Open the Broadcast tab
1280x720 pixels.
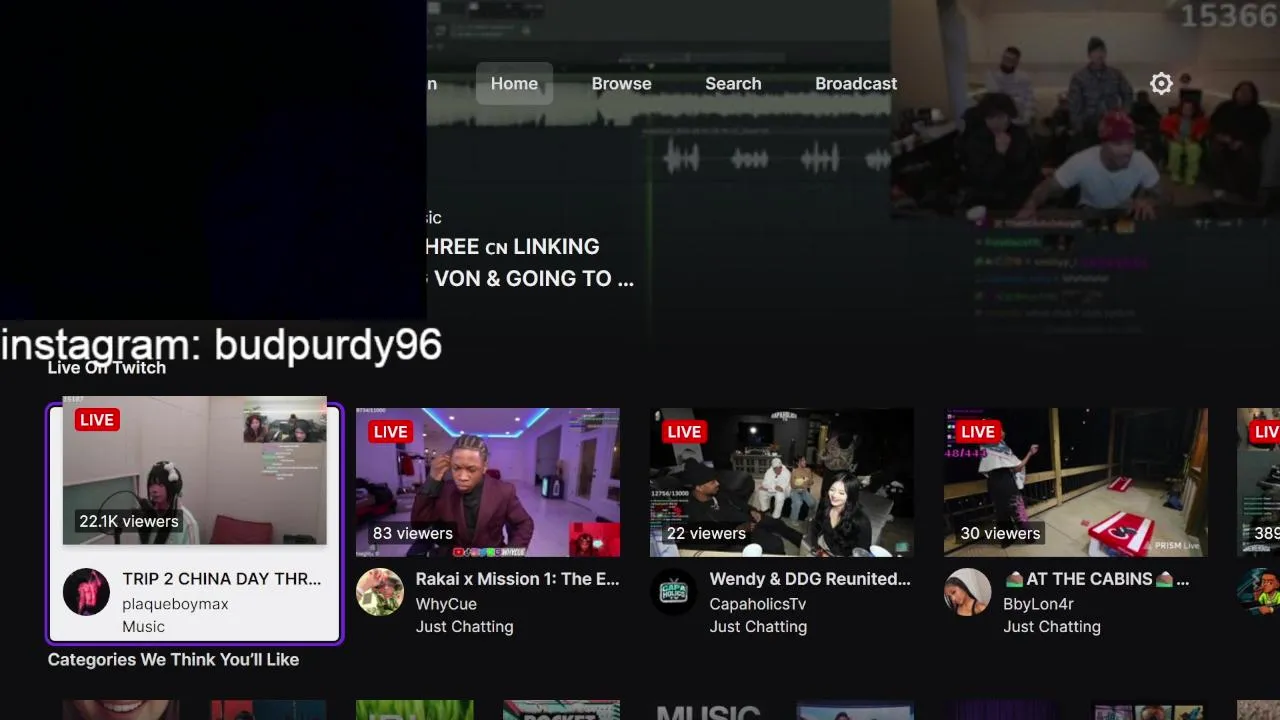pyautogui.click(x=856, y=83)
